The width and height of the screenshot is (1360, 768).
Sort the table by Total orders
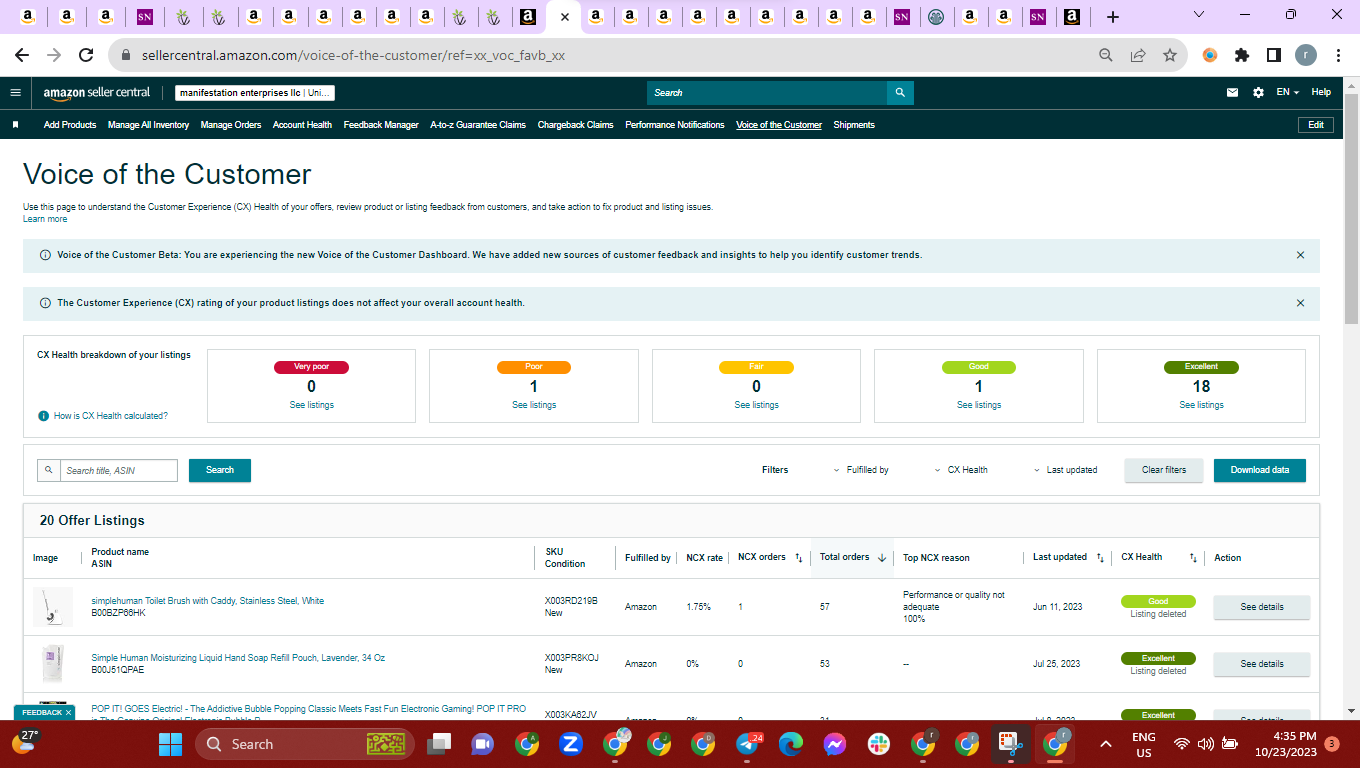point(882,558)
